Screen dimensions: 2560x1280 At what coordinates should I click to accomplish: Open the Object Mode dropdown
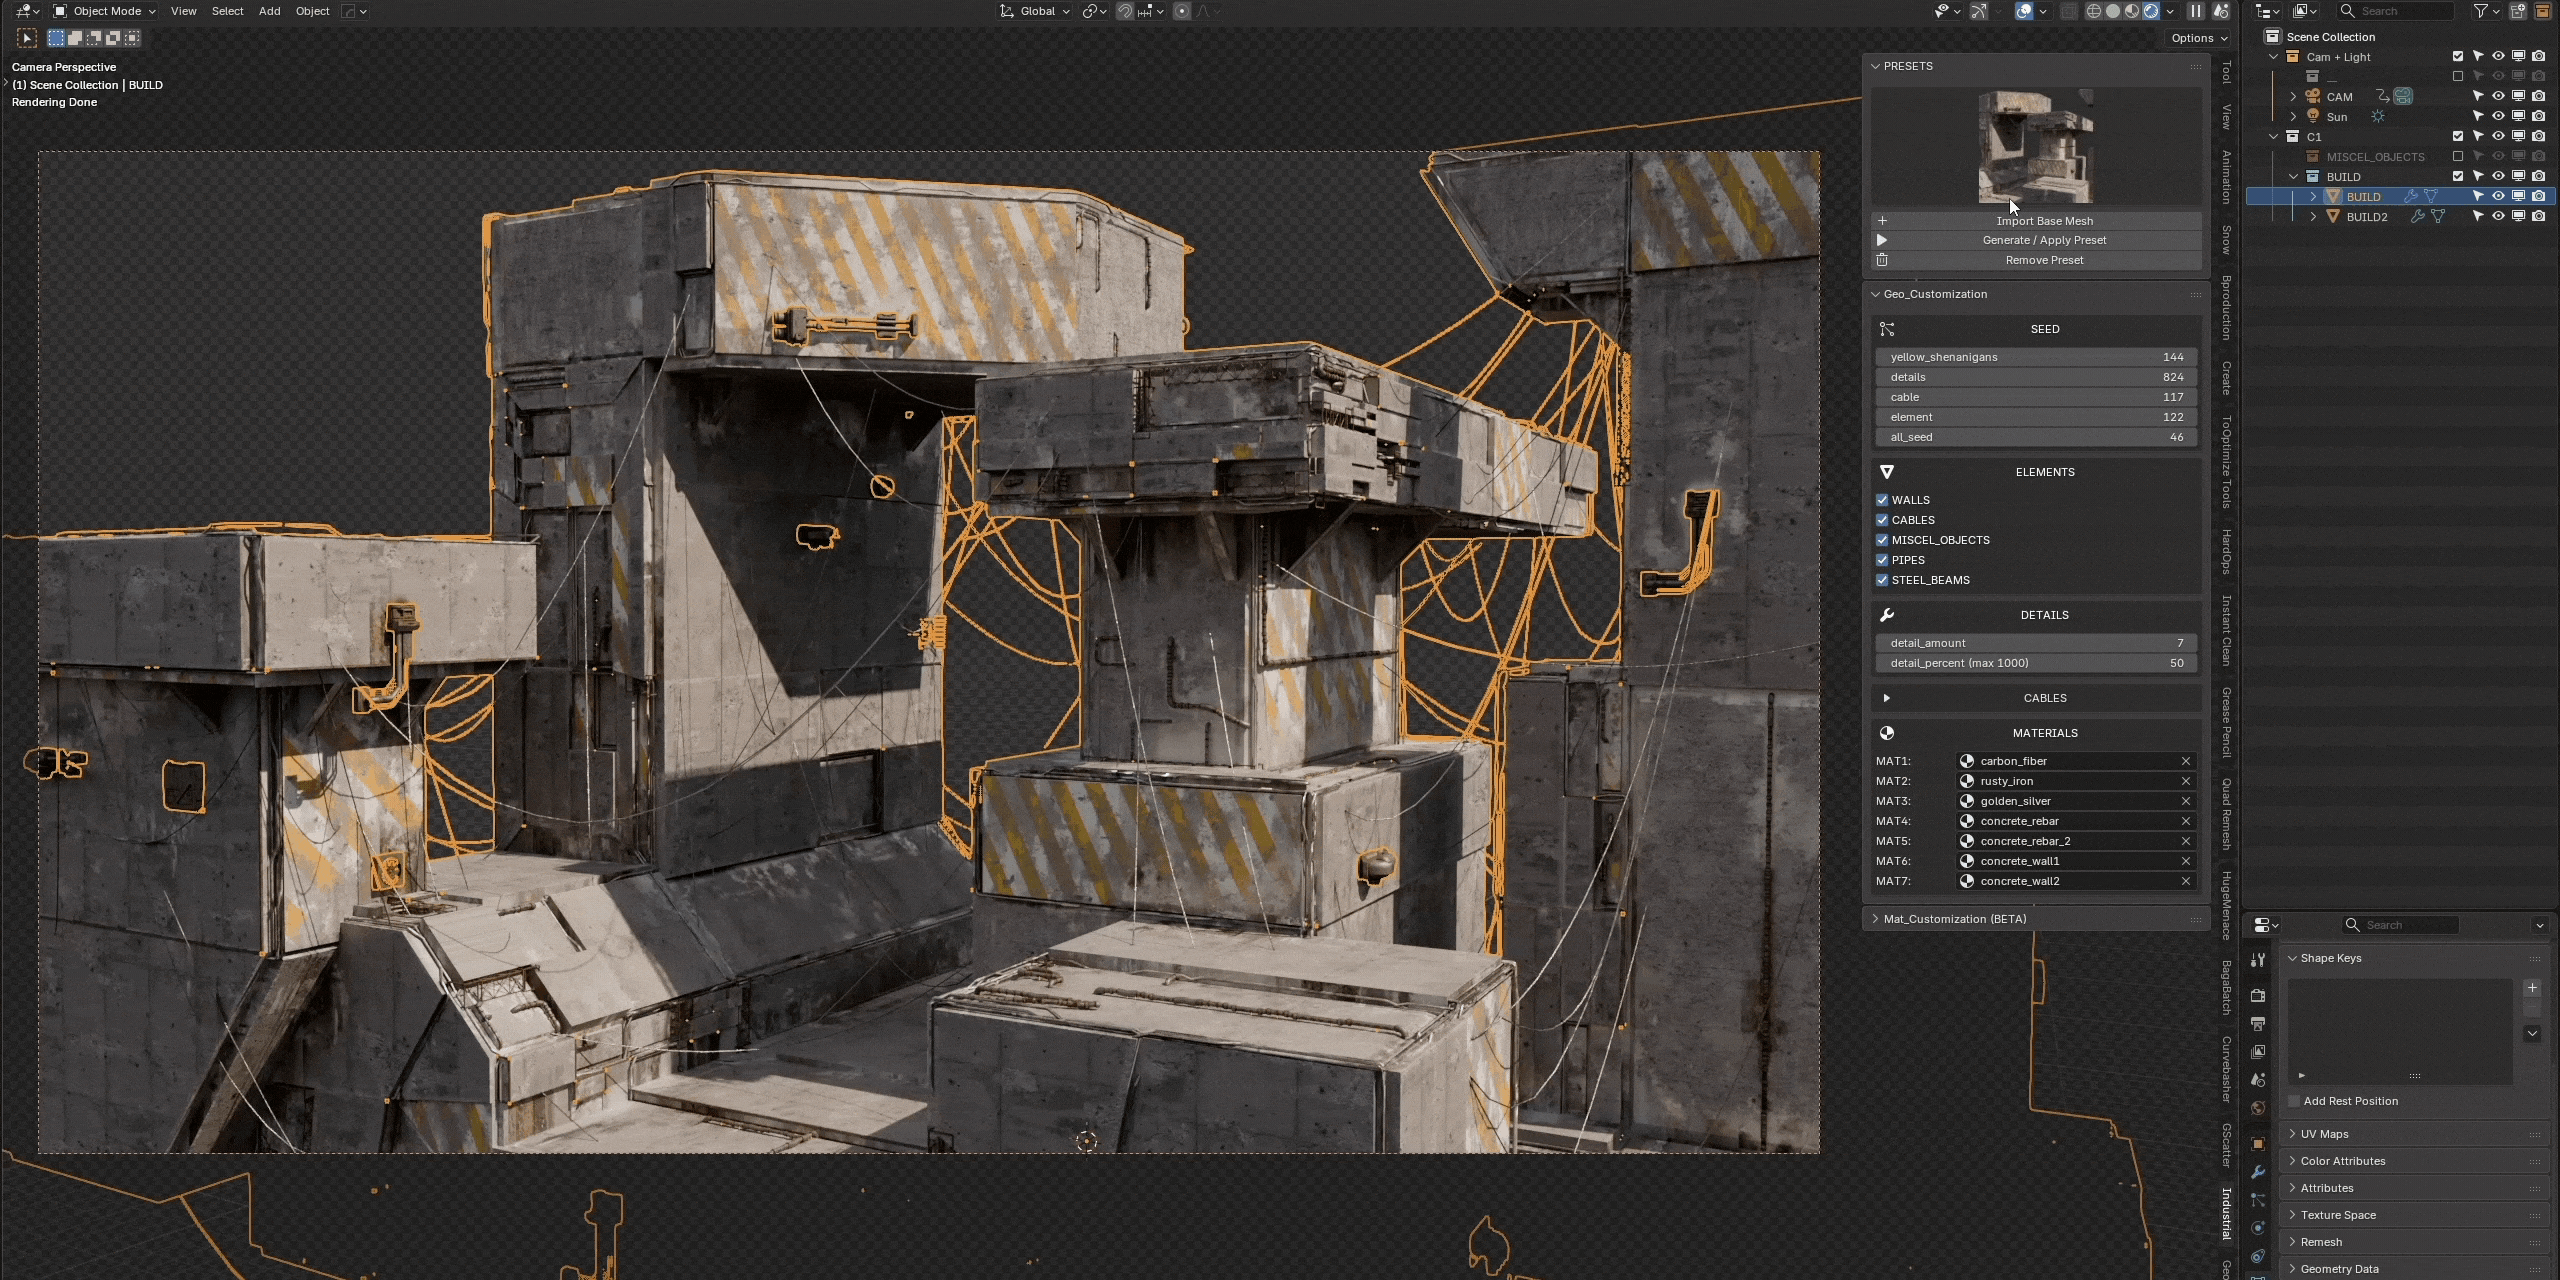(x=104, y=11)
